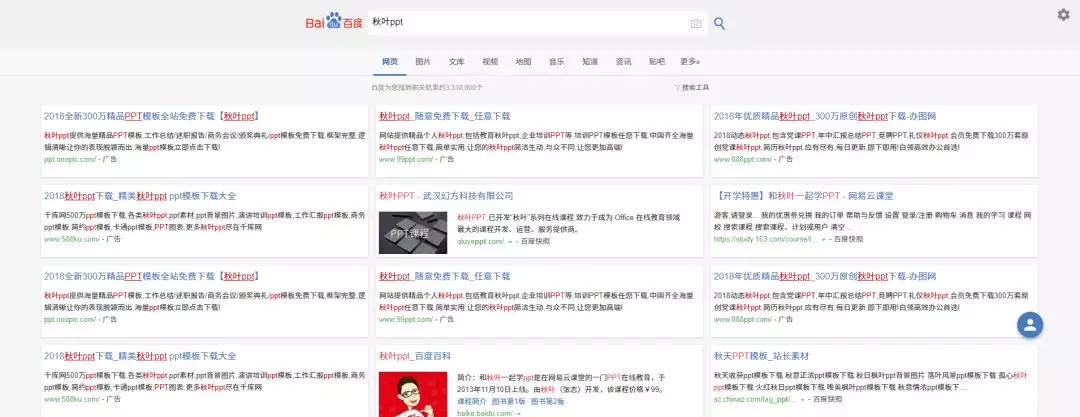Click the magnifier search button

[x=719, y=23]
